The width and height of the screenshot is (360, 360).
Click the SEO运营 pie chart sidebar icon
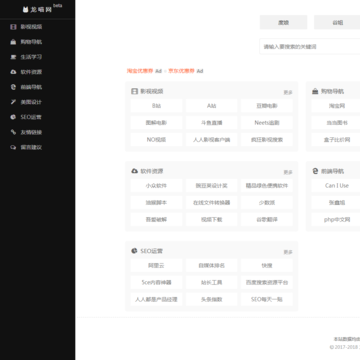pos(13,117)
